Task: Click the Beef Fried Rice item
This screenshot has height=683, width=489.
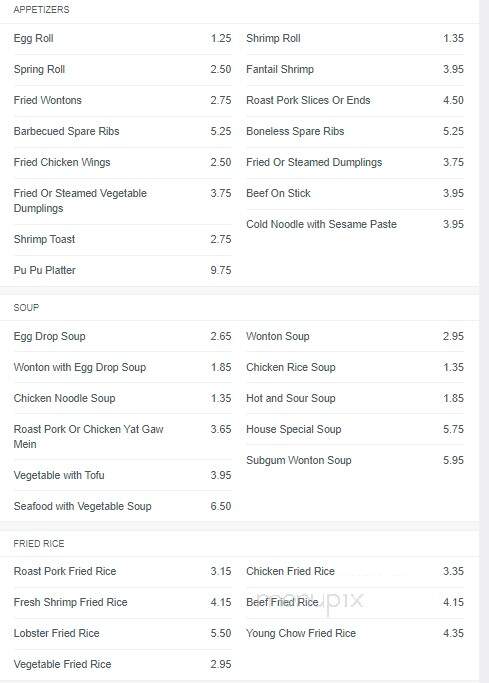Action: [355, 602]
